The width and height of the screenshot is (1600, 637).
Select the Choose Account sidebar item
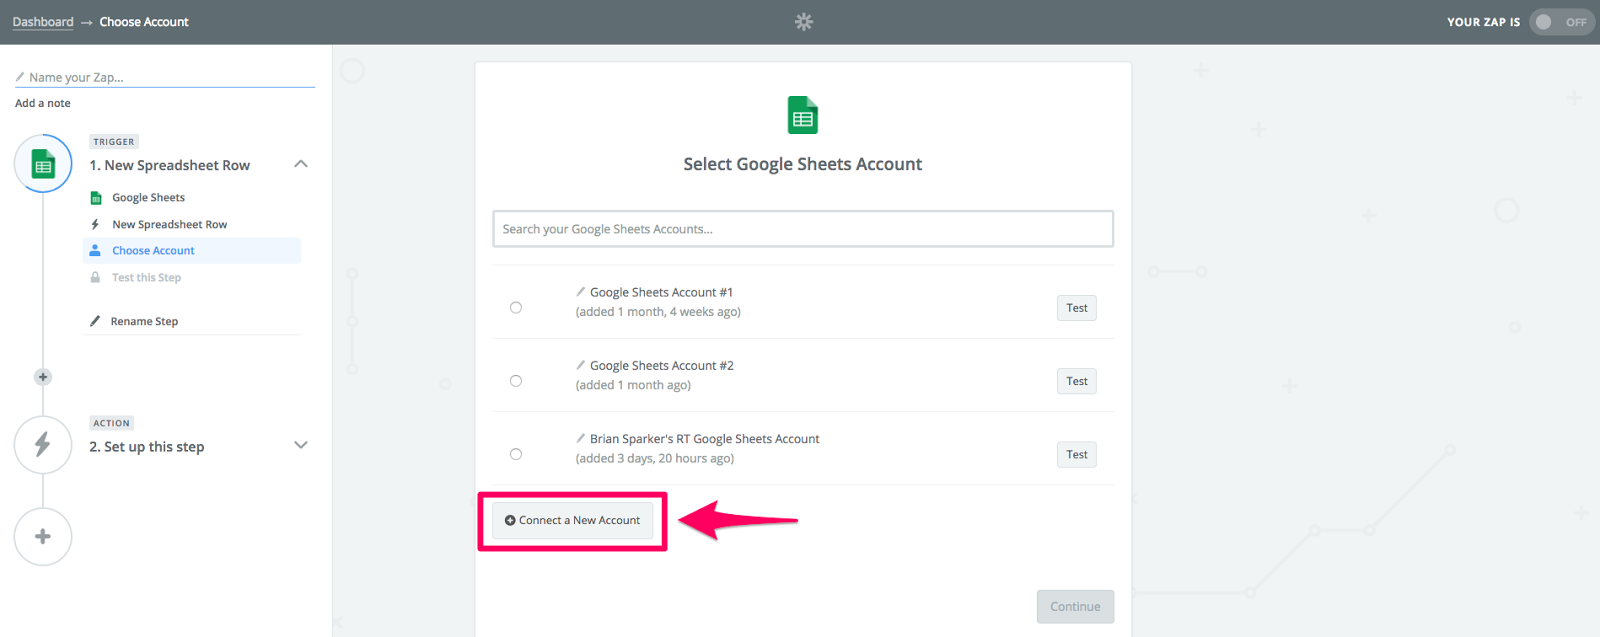coord(192,250)
